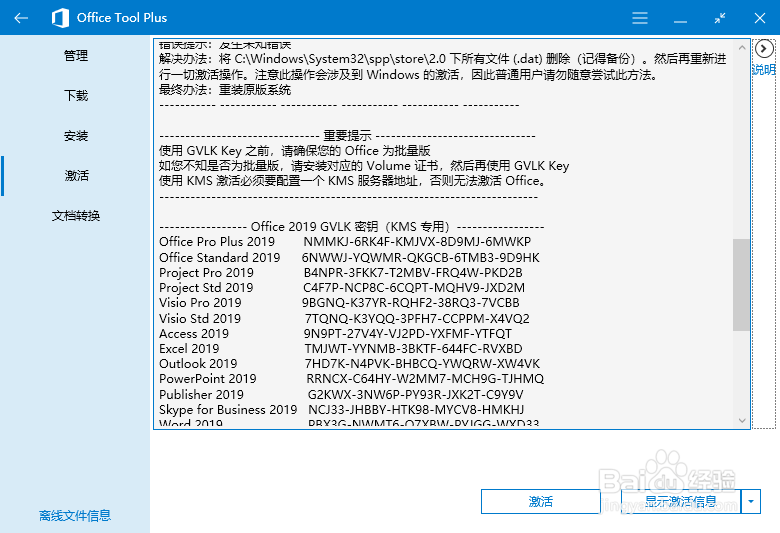Click the 重要提示 heading line
Viewport: 780px width, 533px height.
pos(347,136)
